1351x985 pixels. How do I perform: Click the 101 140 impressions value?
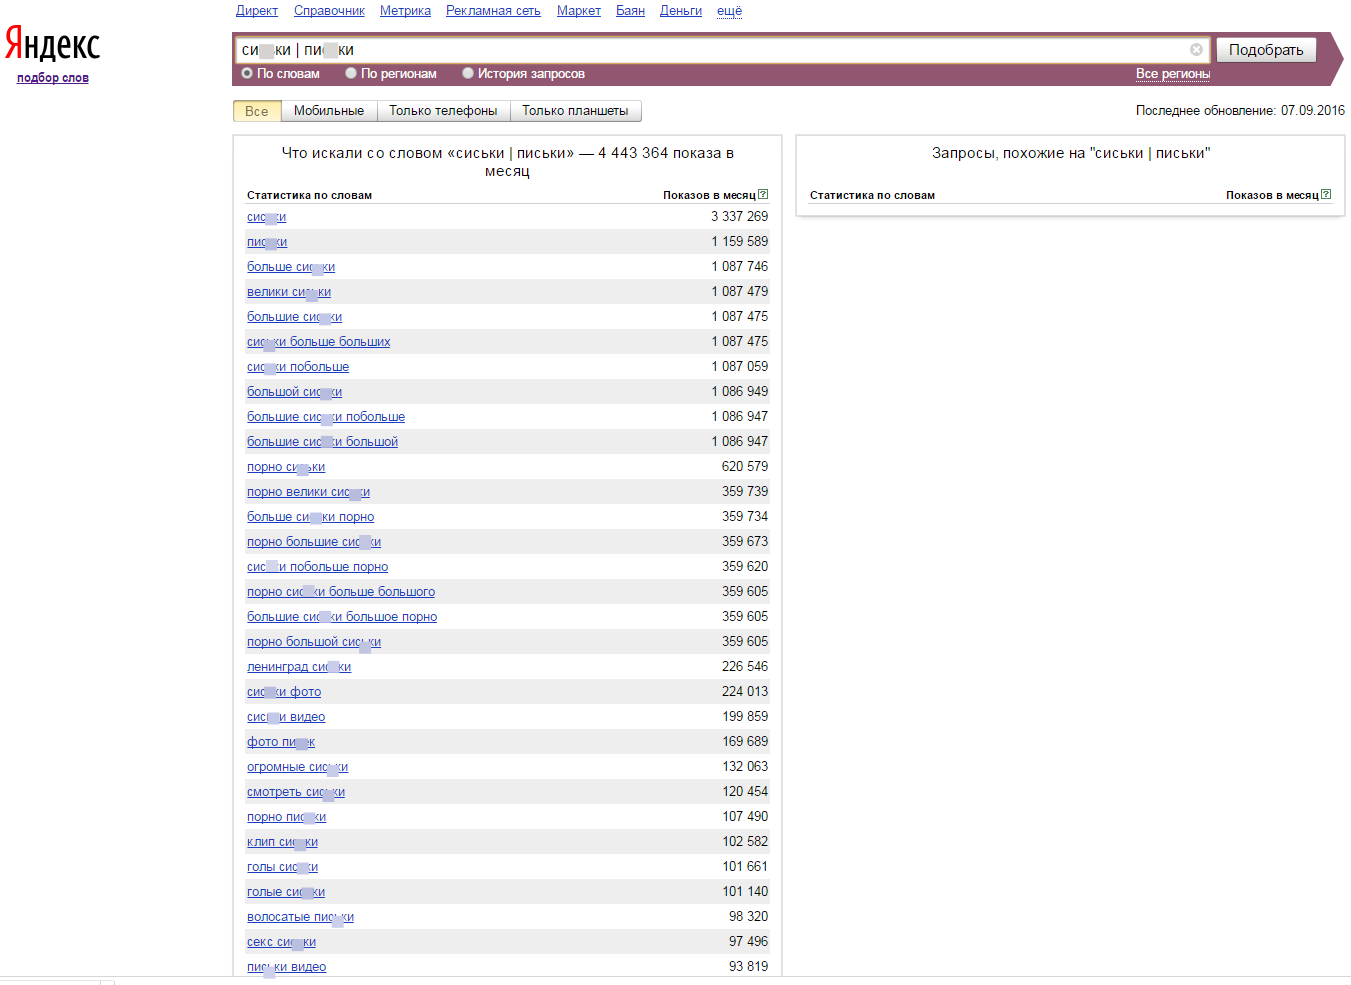pos(745,892)
